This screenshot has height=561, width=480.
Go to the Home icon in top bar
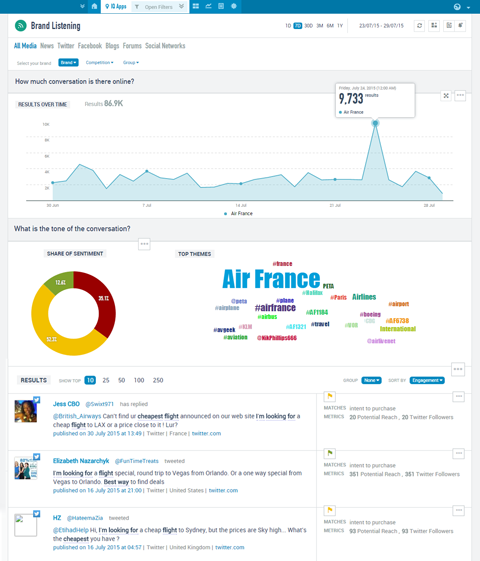tap(94, 6)
